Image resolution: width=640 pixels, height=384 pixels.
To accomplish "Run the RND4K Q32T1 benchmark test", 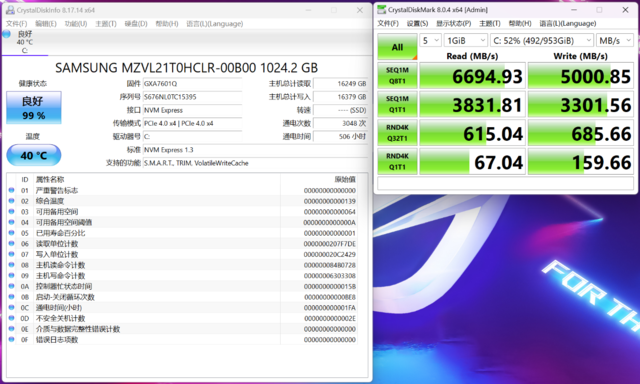I will 397,133.
